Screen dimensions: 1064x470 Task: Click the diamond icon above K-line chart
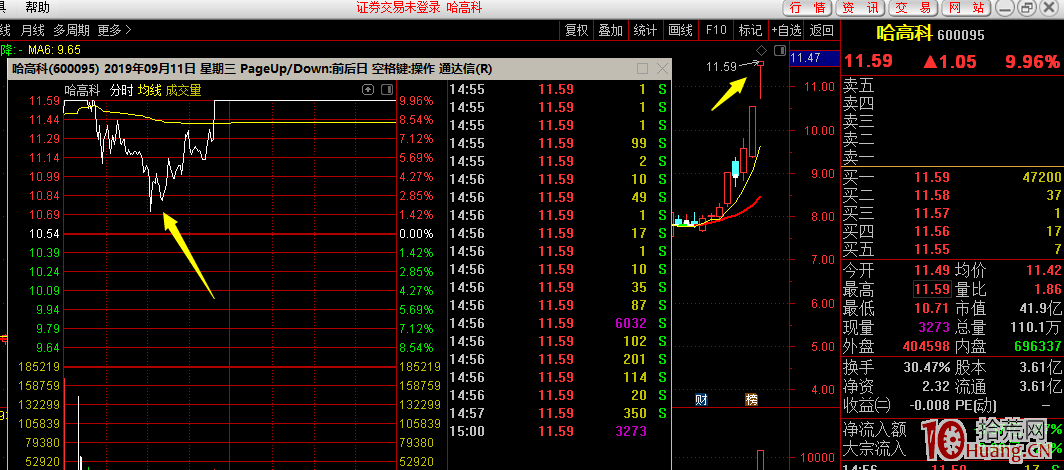tap(761, 50)
